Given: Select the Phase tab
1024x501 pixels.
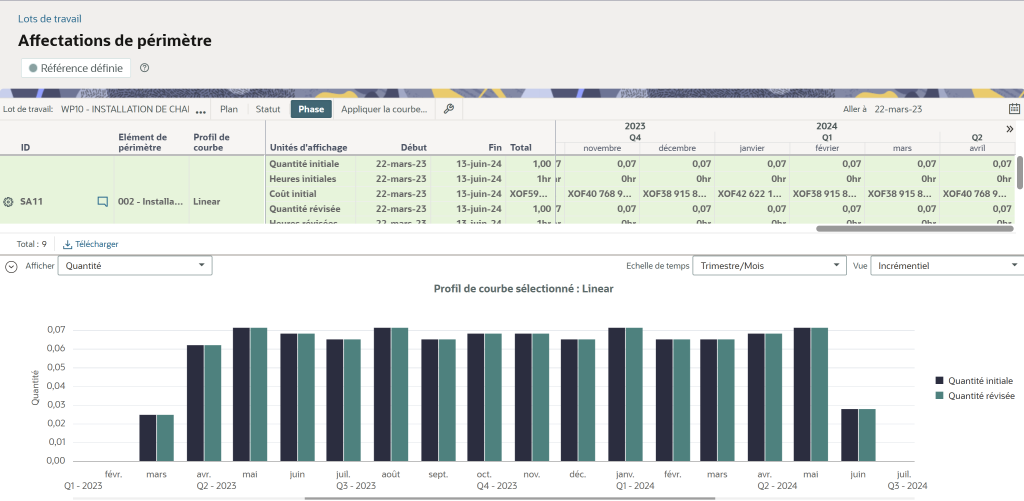Looking at the screenshot, I should [310, 109].
